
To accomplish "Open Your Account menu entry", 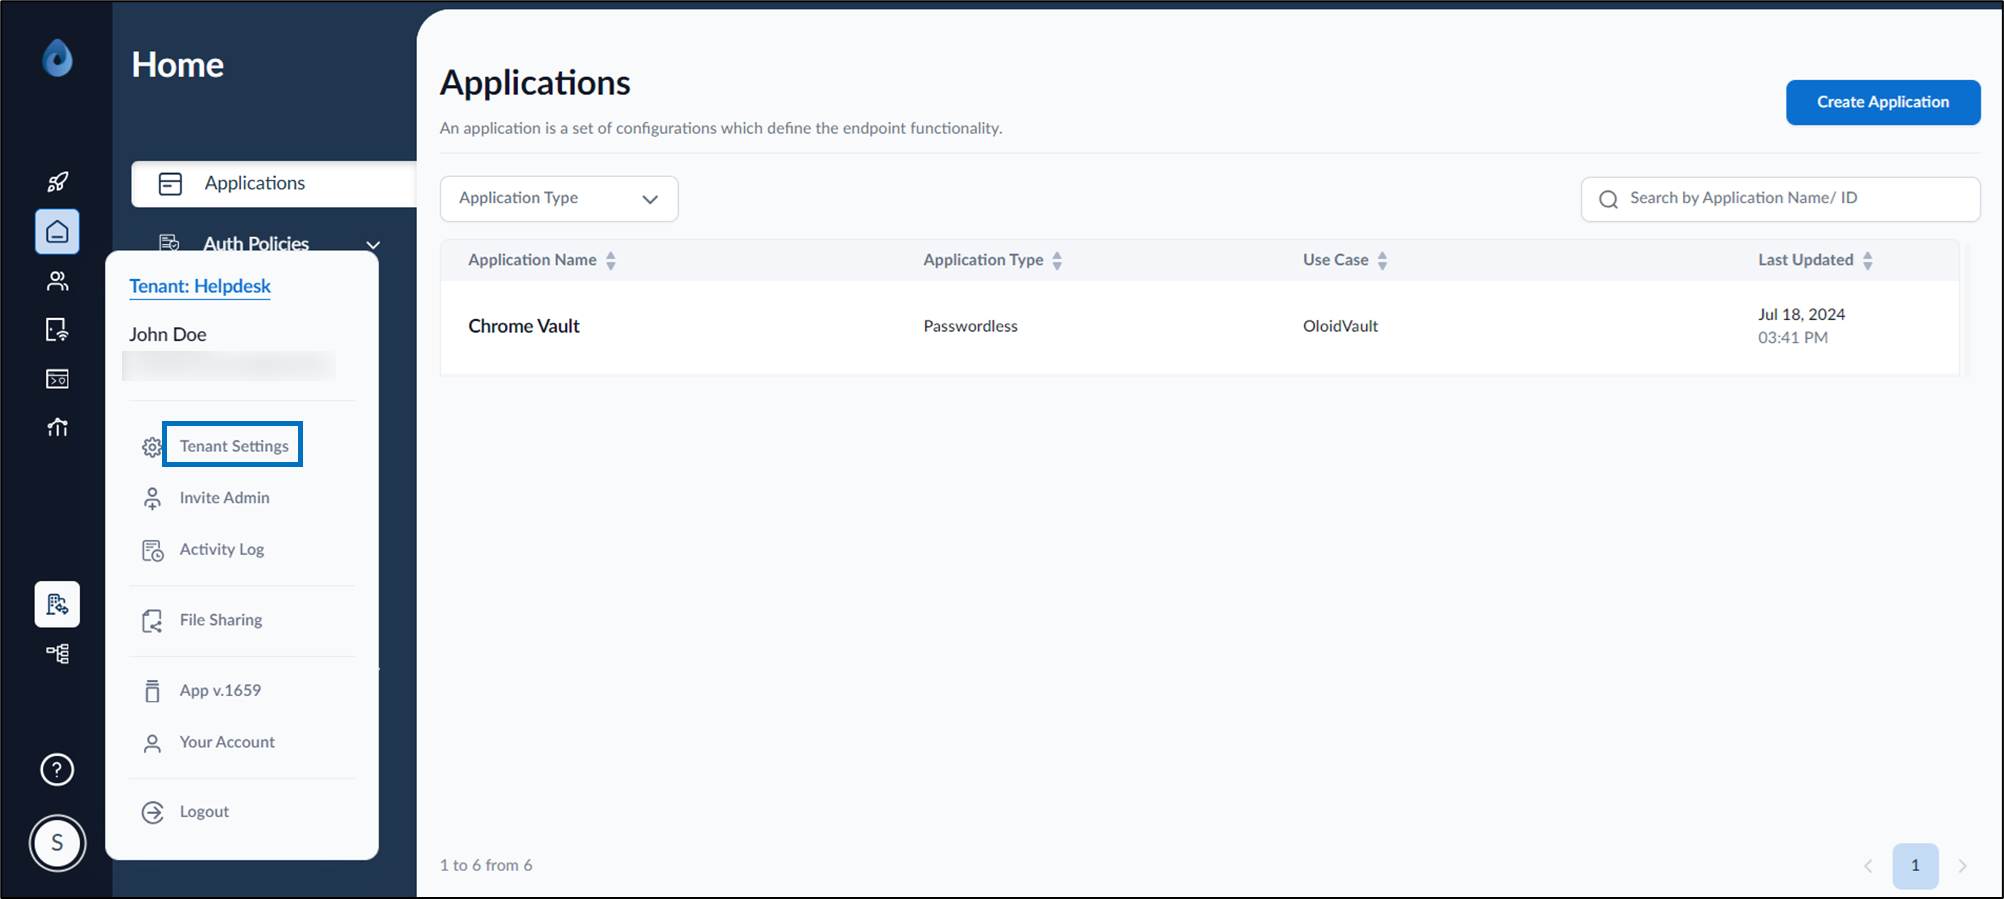I will [x=227, y=742].
